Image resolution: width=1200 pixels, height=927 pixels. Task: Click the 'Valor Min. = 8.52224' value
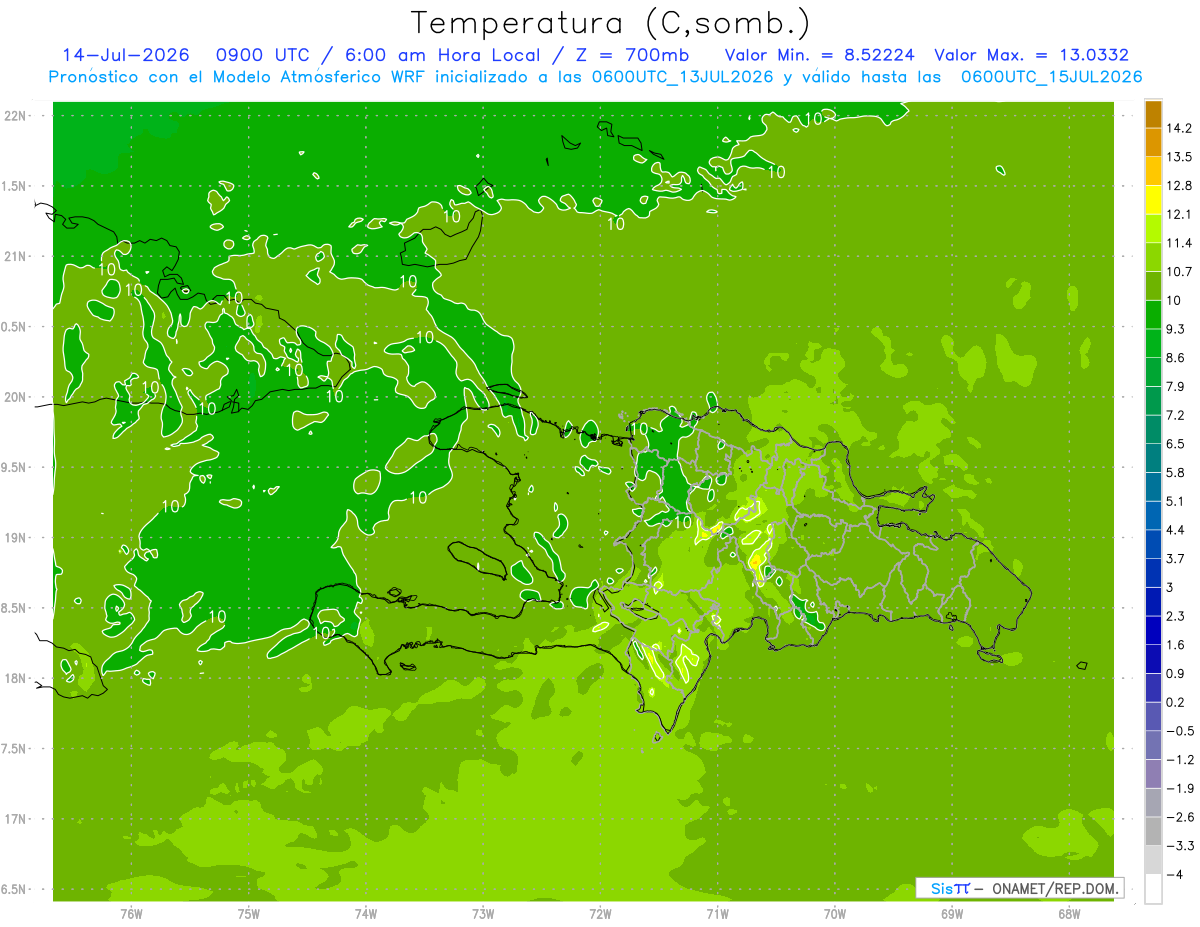[819, 55]
